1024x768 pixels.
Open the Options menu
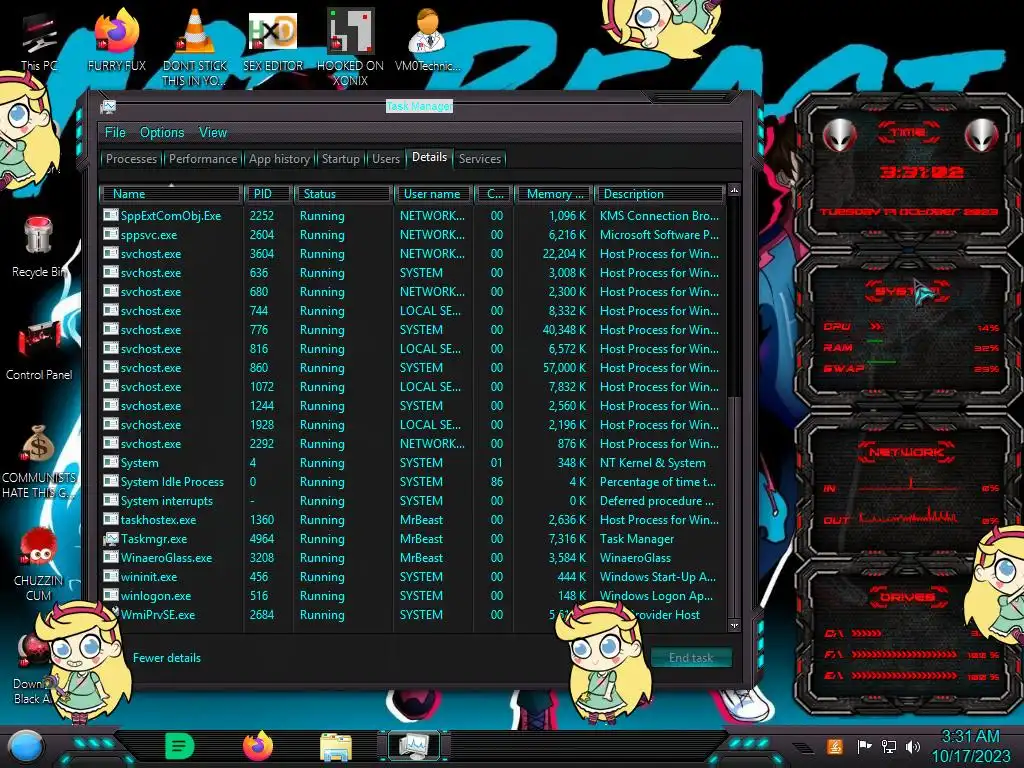pos(162,133)
